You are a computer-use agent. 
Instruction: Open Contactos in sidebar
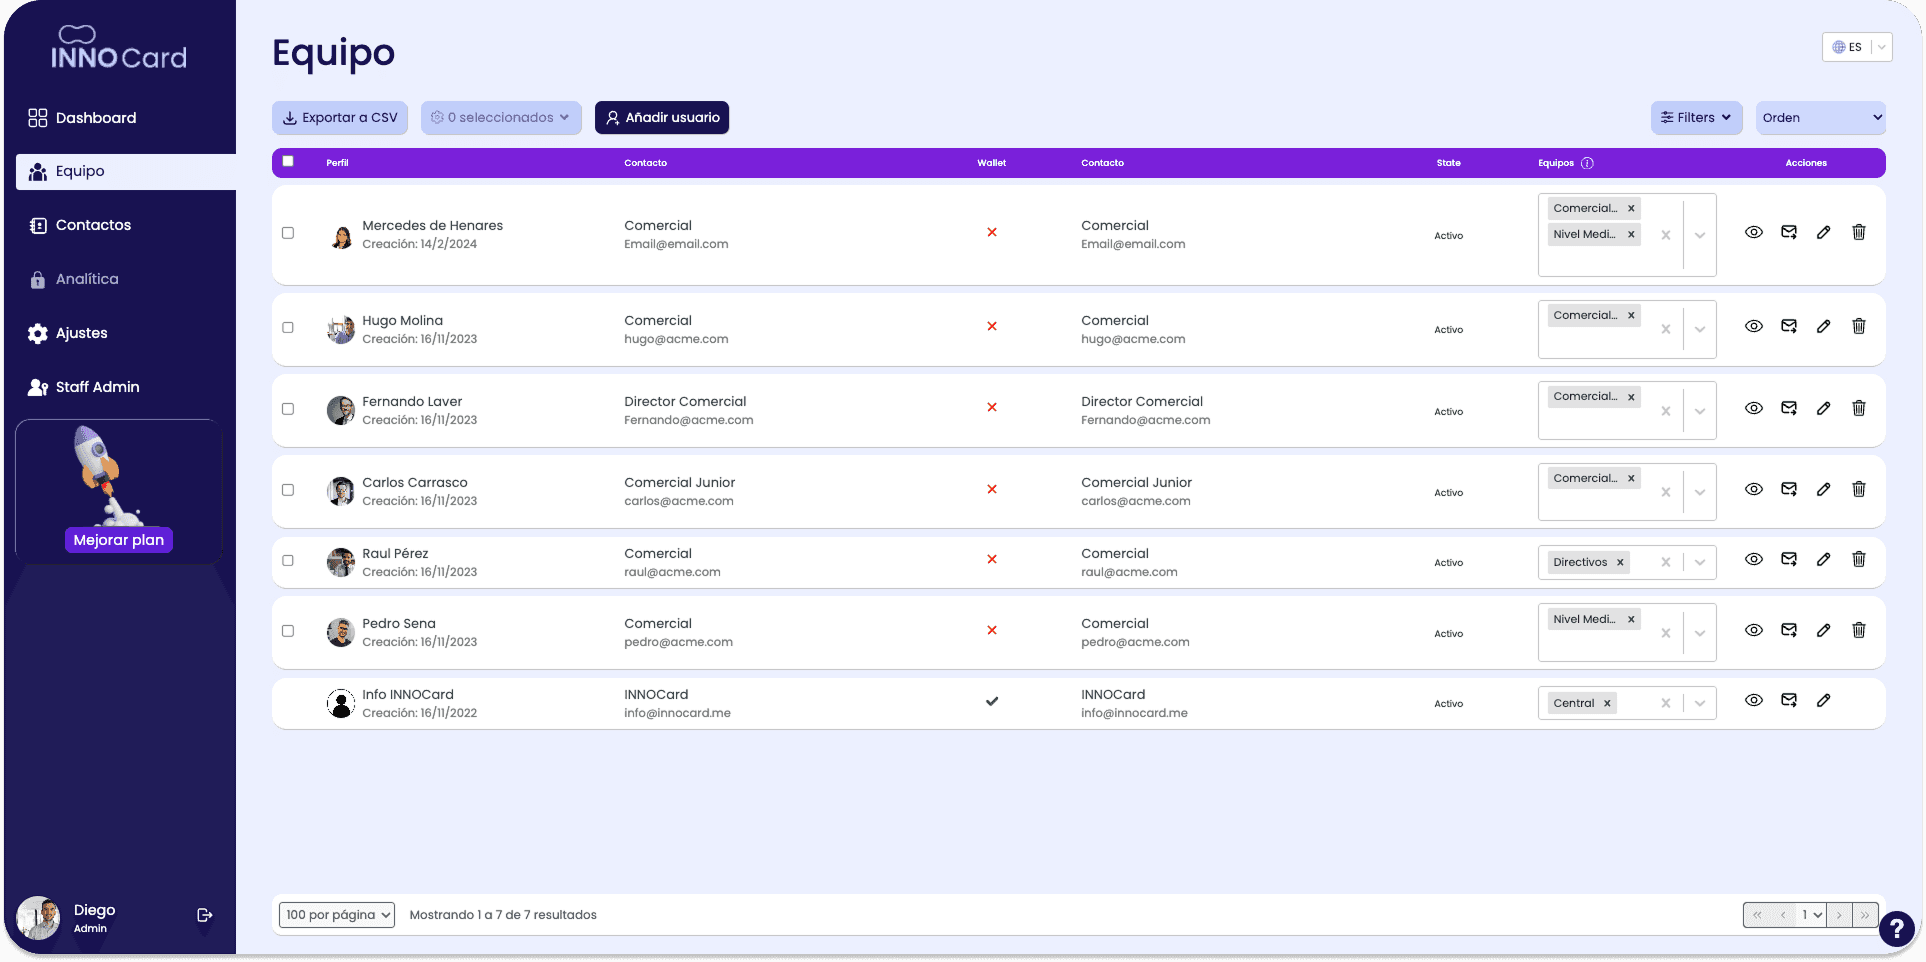tap(80, 225)
